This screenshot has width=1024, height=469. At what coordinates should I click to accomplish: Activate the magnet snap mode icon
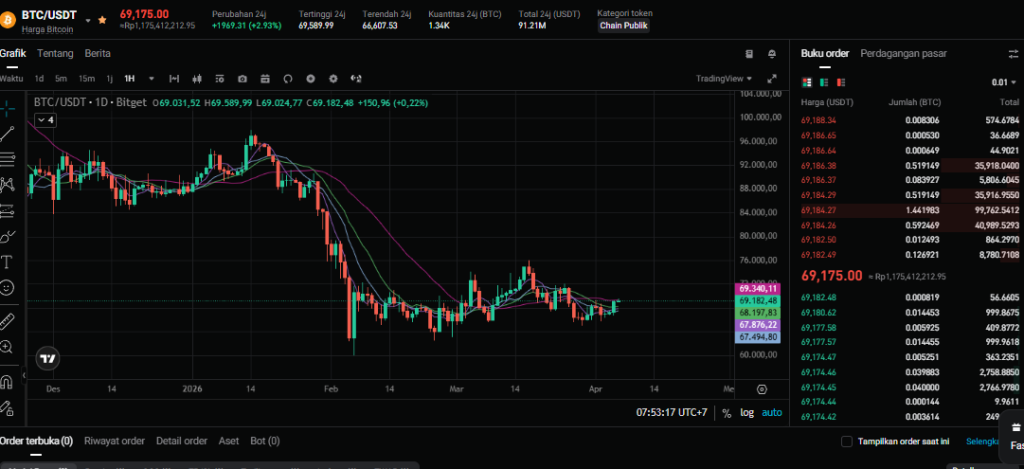pyautogui.click(x=7, y=381)
